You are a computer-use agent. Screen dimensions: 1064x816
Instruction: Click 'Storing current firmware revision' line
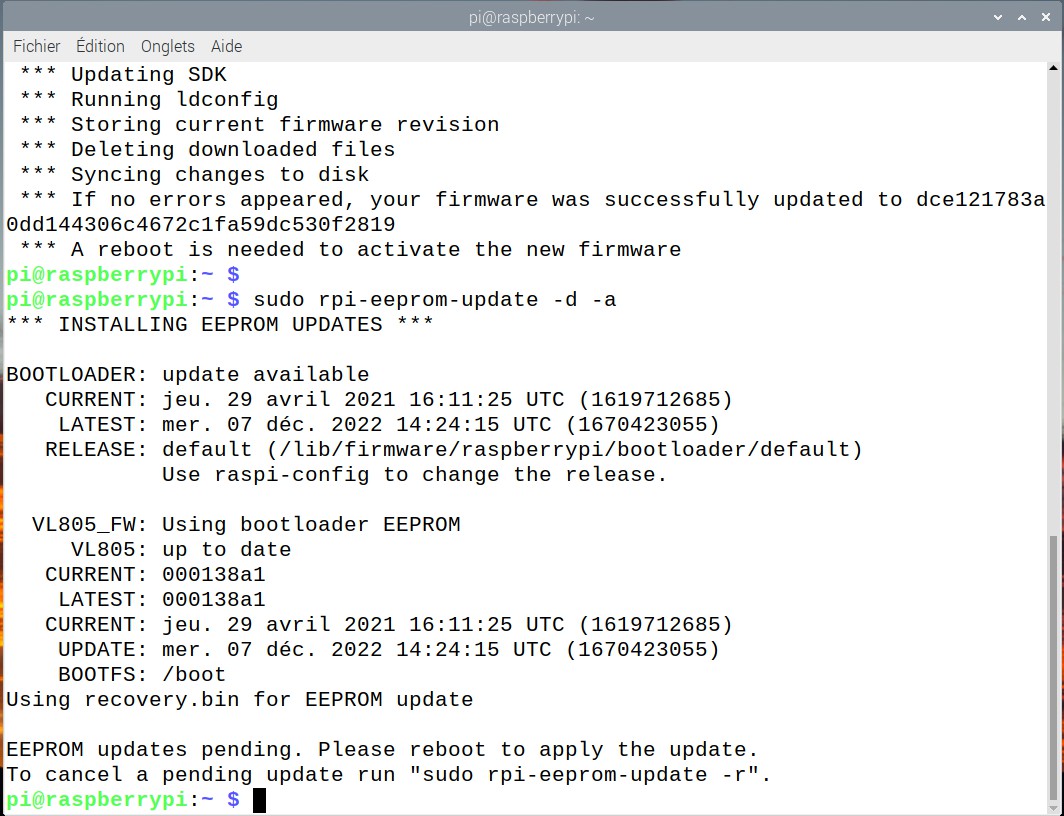259,125
